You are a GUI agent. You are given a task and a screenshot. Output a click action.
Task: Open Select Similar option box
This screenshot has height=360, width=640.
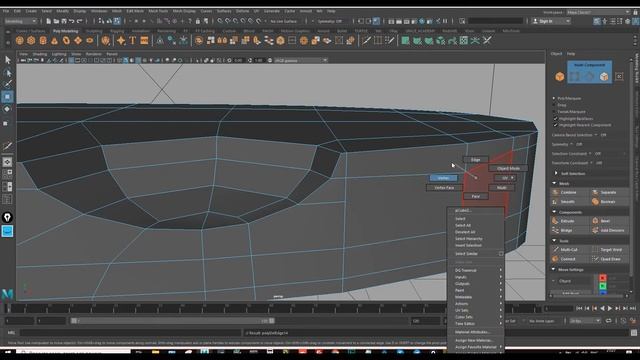tap(501, 254)
